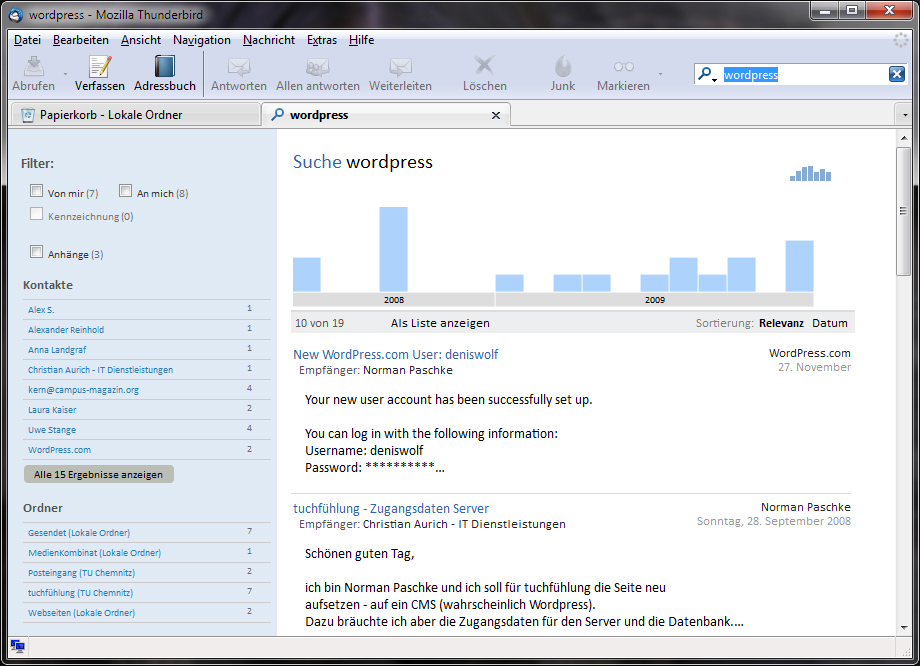Toggle the timeline histogram icon
Image resolution: width=920 pixels, height=666 pixels.
tap(810, 173)
